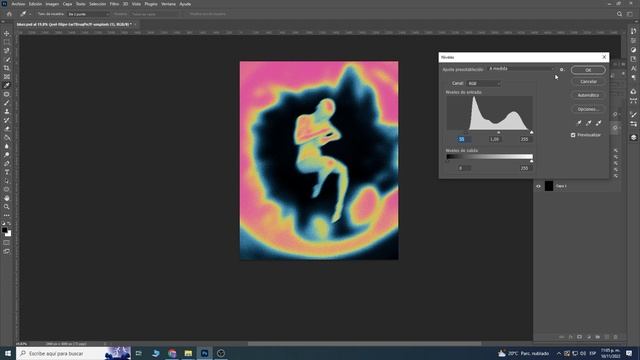Select the Spot Healing tool
The image size is (640, 360).
[7, 94]
